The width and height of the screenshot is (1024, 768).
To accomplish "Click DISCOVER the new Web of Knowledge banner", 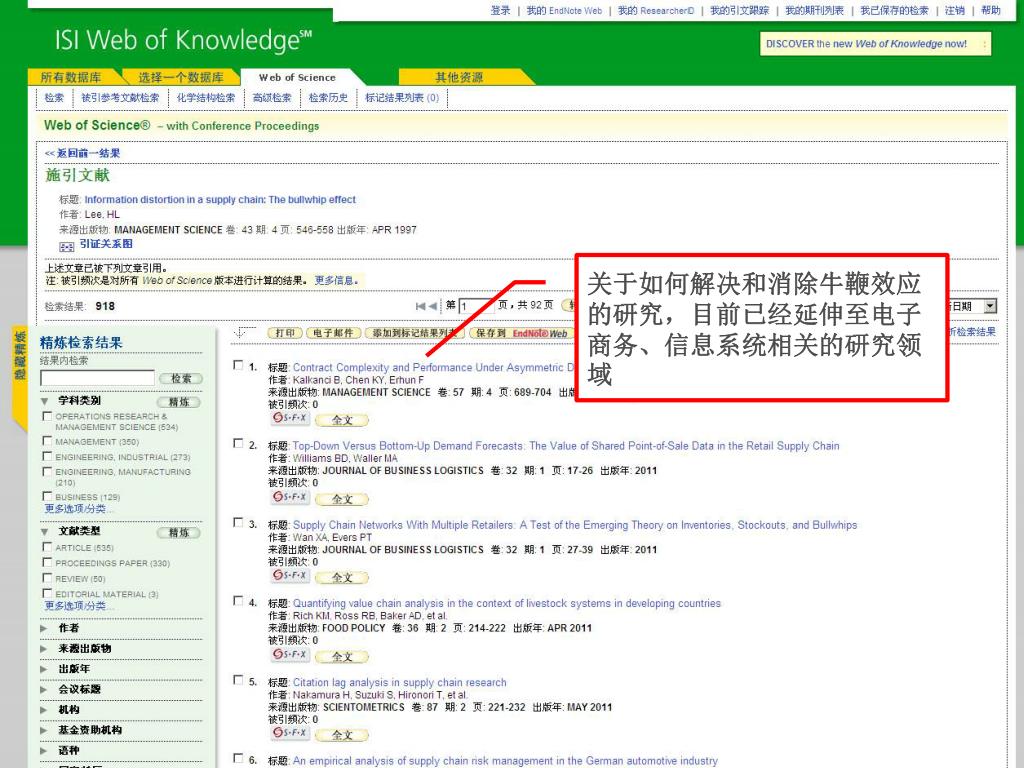I will point(875,44).
